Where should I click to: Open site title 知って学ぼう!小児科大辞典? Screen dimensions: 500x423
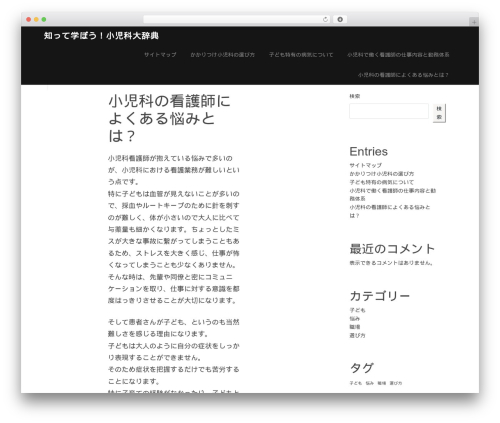[x=101, y=36]
